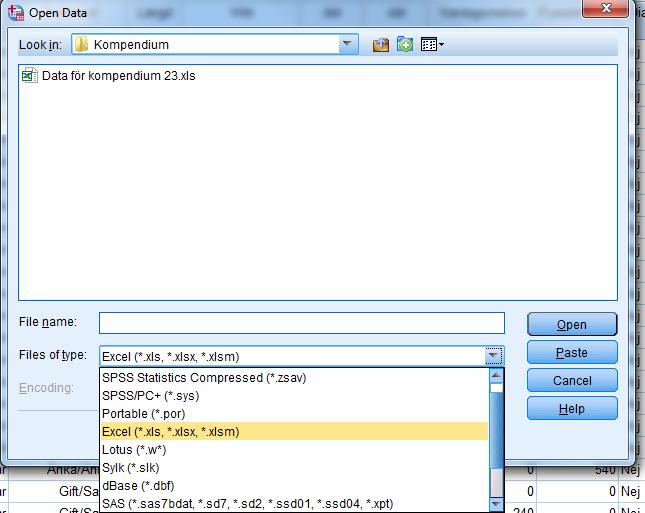Click scroll down arrow in file type list
Viewport: 645px width, 513px height.
coord(497,504)
